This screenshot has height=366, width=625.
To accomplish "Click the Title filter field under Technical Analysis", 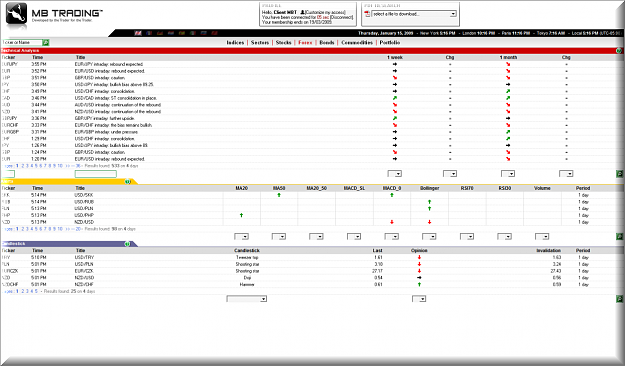I will point(96,174).
